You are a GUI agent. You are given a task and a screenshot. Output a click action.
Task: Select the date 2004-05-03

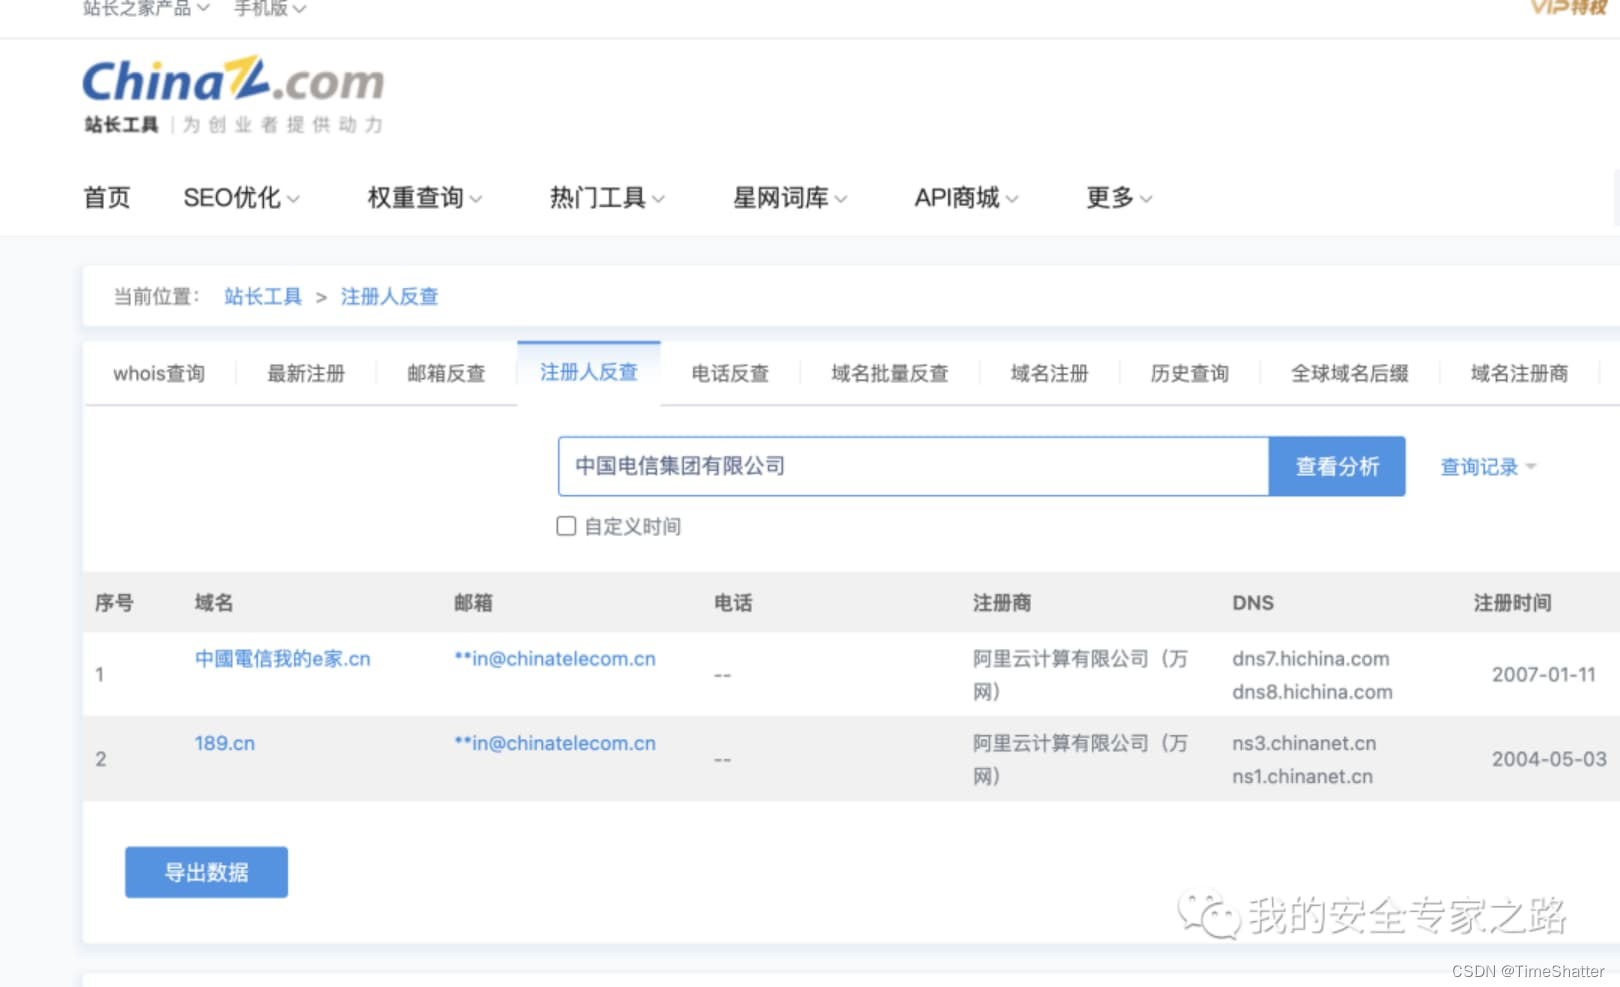[1549, 759]
